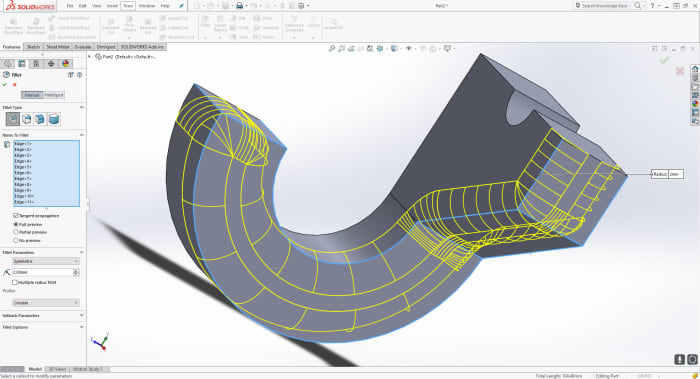Open the FeatureManager design tree tab icon
This screenshot has height=379, width=700.
click(x=8, y=64)
